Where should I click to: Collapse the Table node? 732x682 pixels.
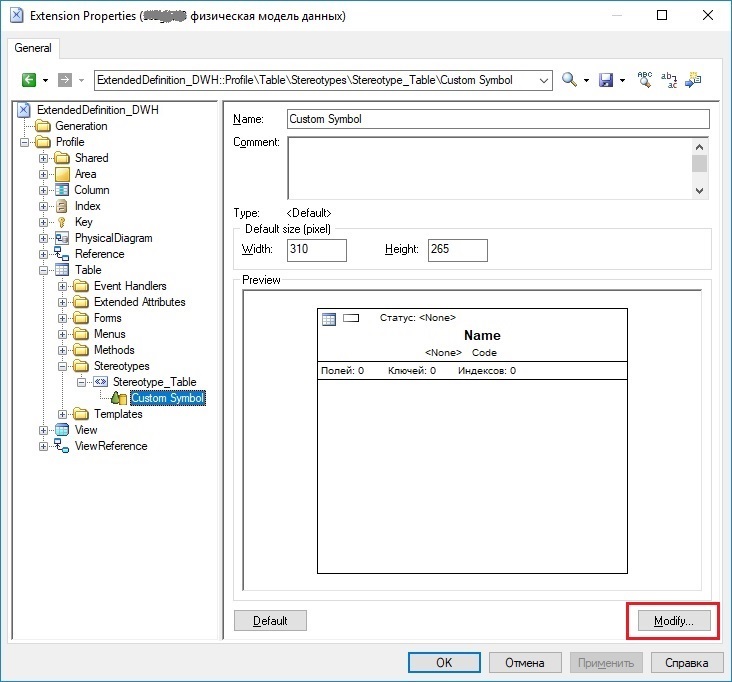click(x=43, y=270)
